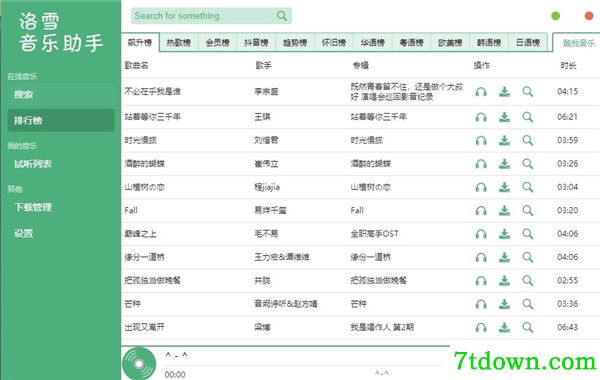Open 下载管理 page
Image resolution: width=600 pixels, height=380 pixels.
click(x=60, y=207)
